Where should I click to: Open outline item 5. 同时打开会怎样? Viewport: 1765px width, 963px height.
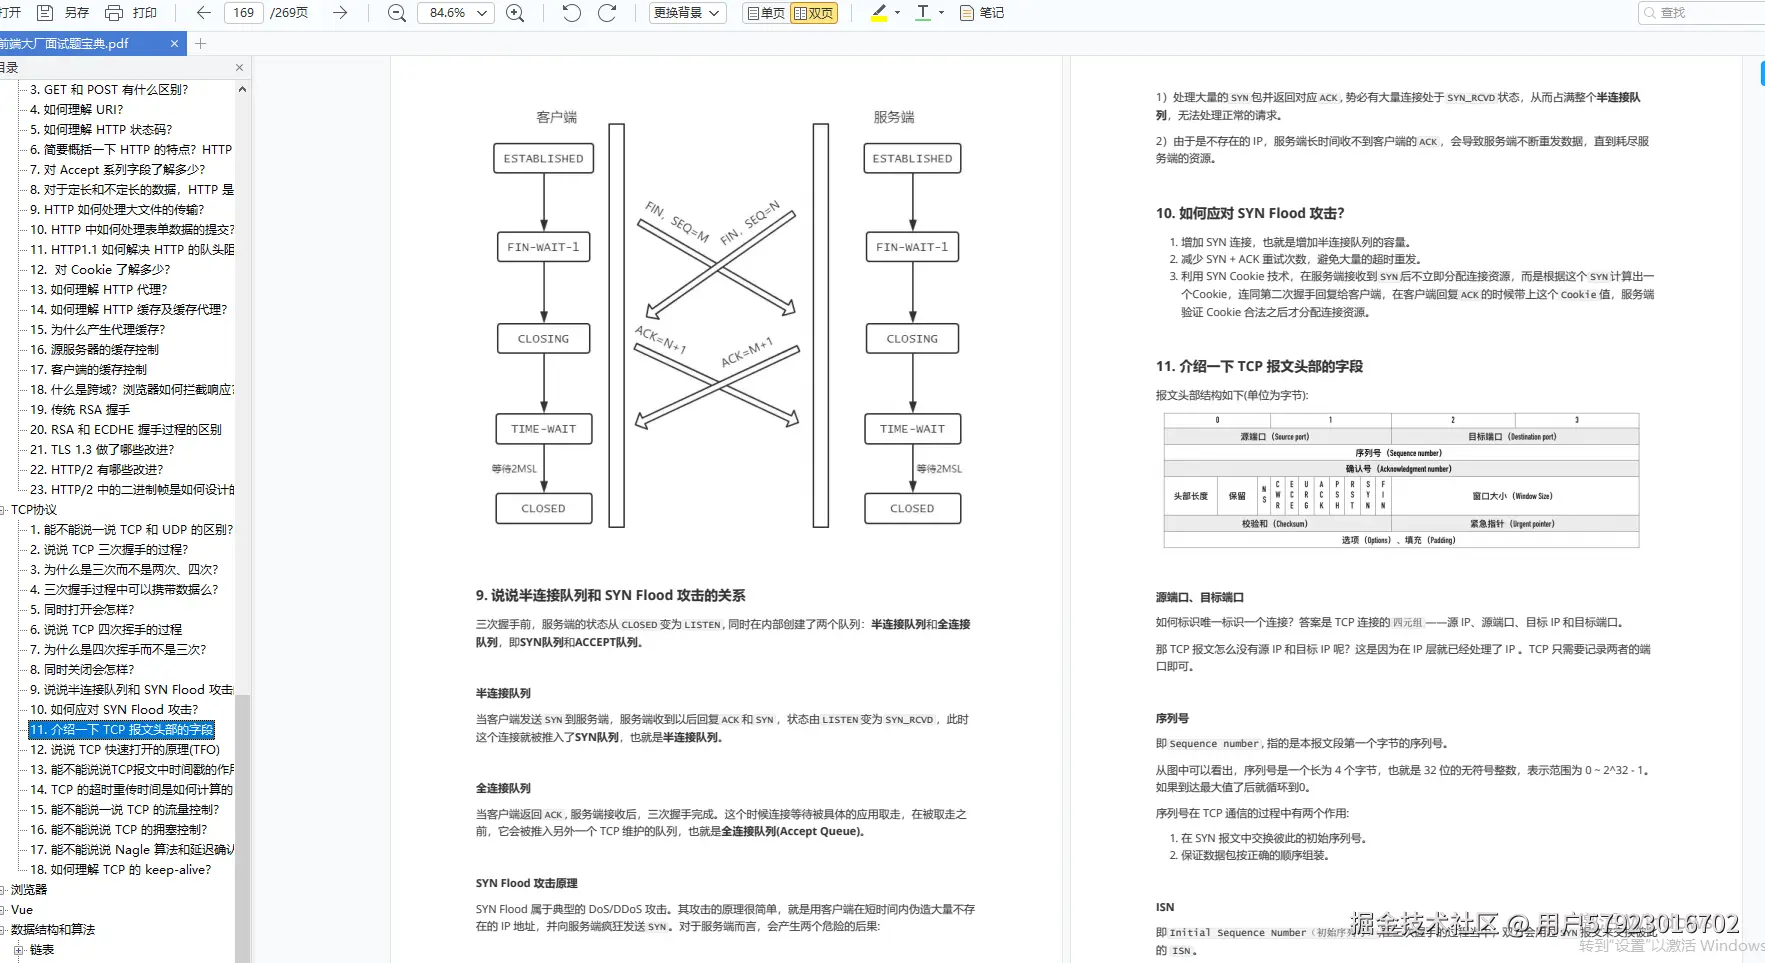[82, 610]
